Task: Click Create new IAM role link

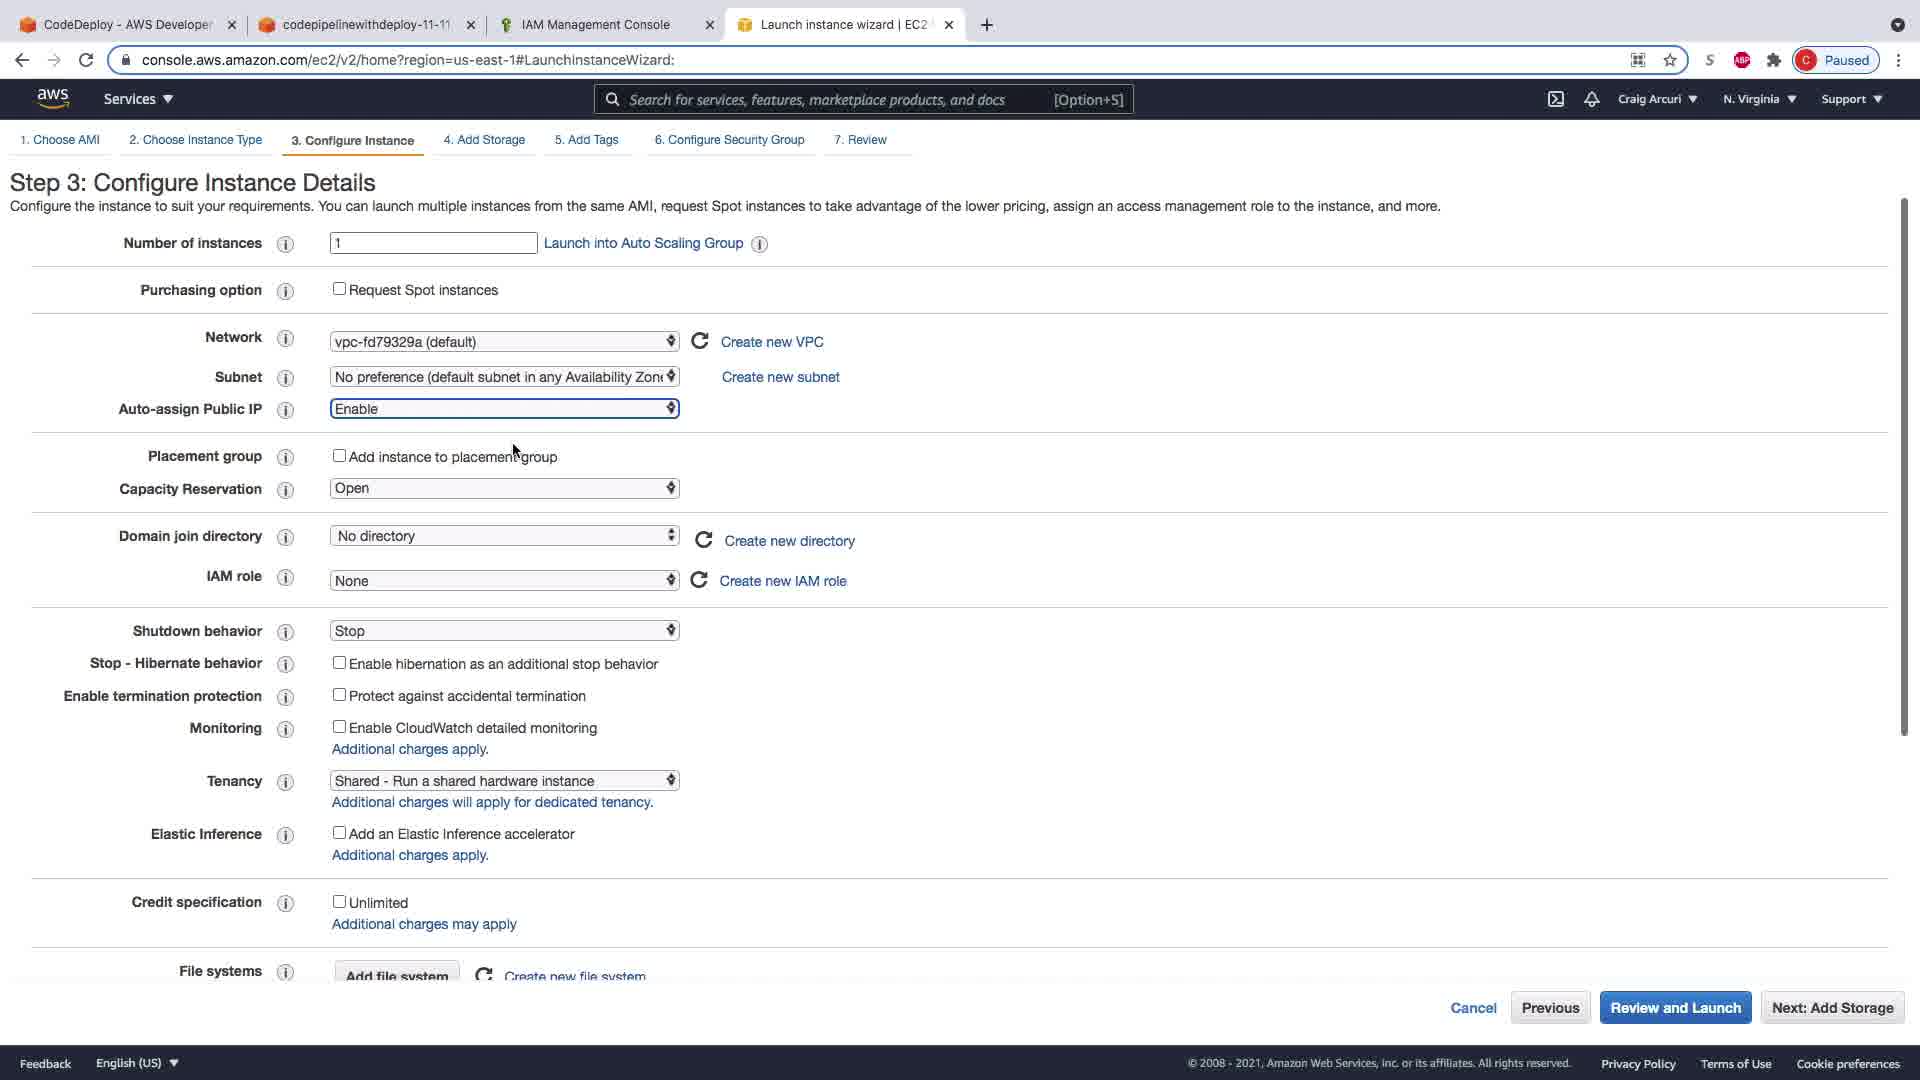Action: click(783, 581)
